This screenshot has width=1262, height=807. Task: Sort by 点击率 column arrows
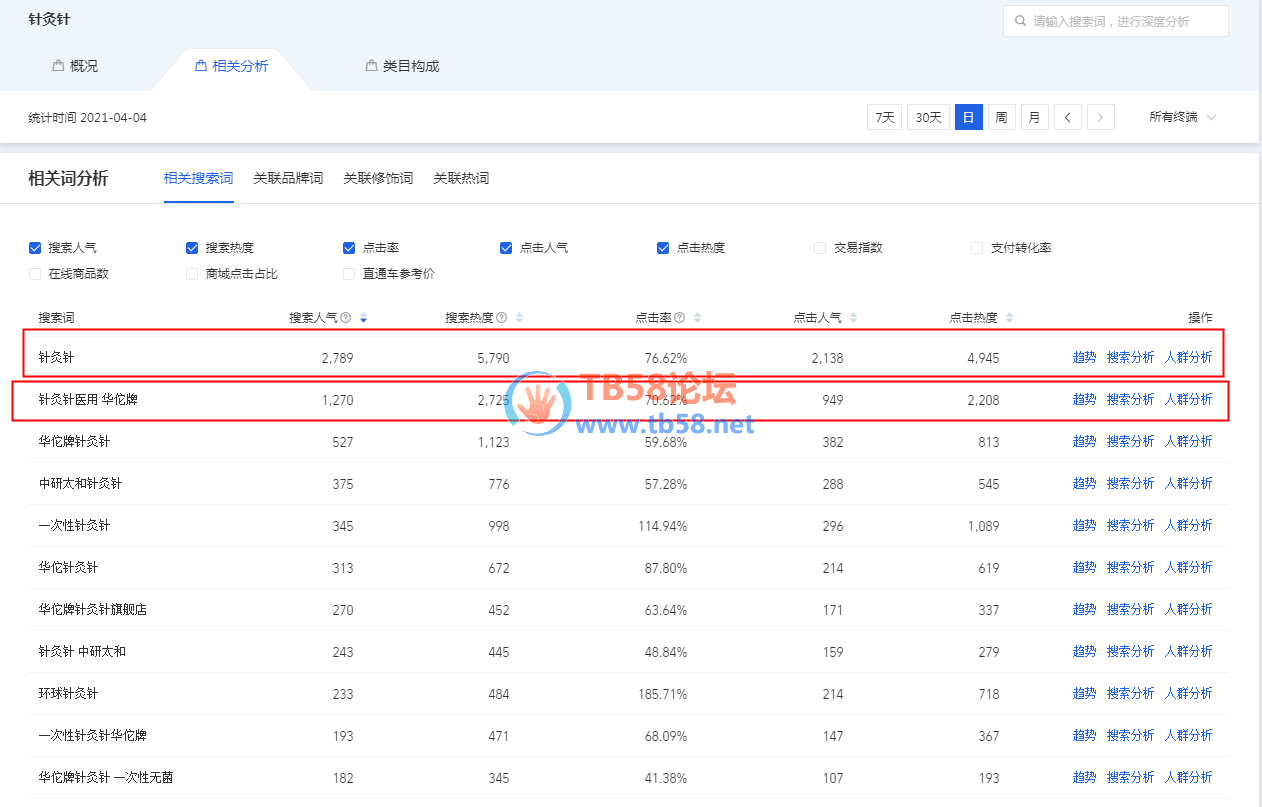pyautogui.click(x=697, y=318)
